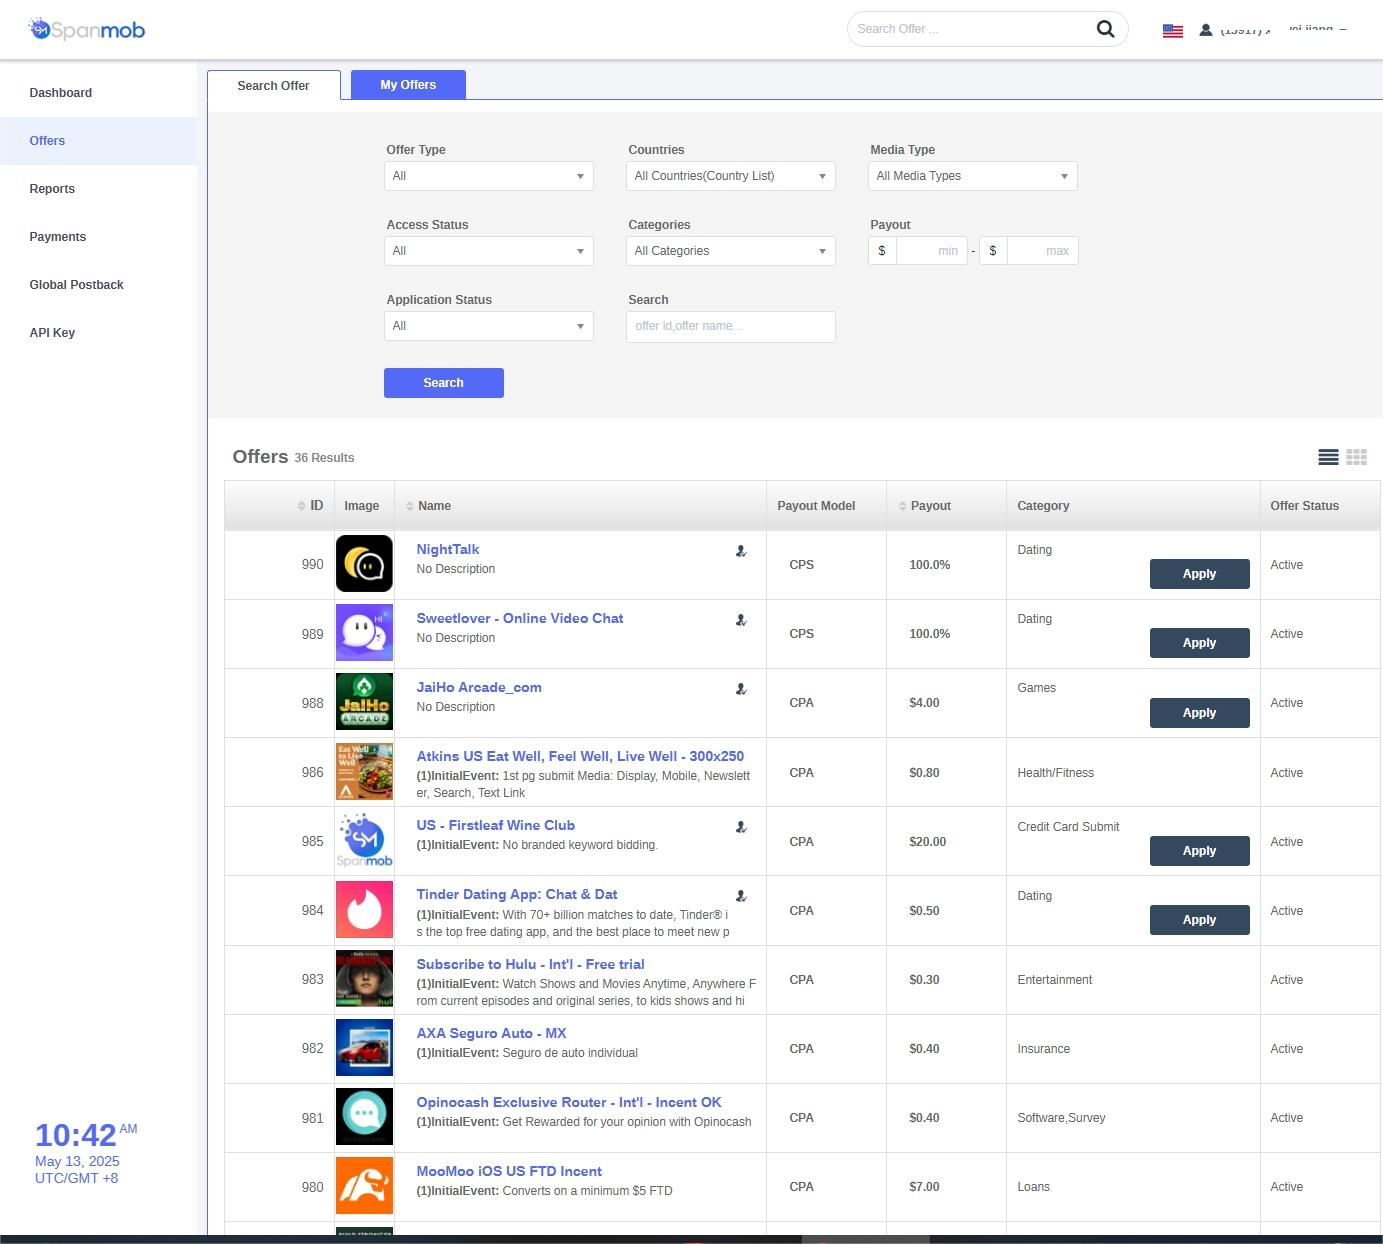Open AXA Seguro Auto offer thumbnail
Image resolution: width=1383 pixels, height=1244 pixels.
pos(364,1048)
